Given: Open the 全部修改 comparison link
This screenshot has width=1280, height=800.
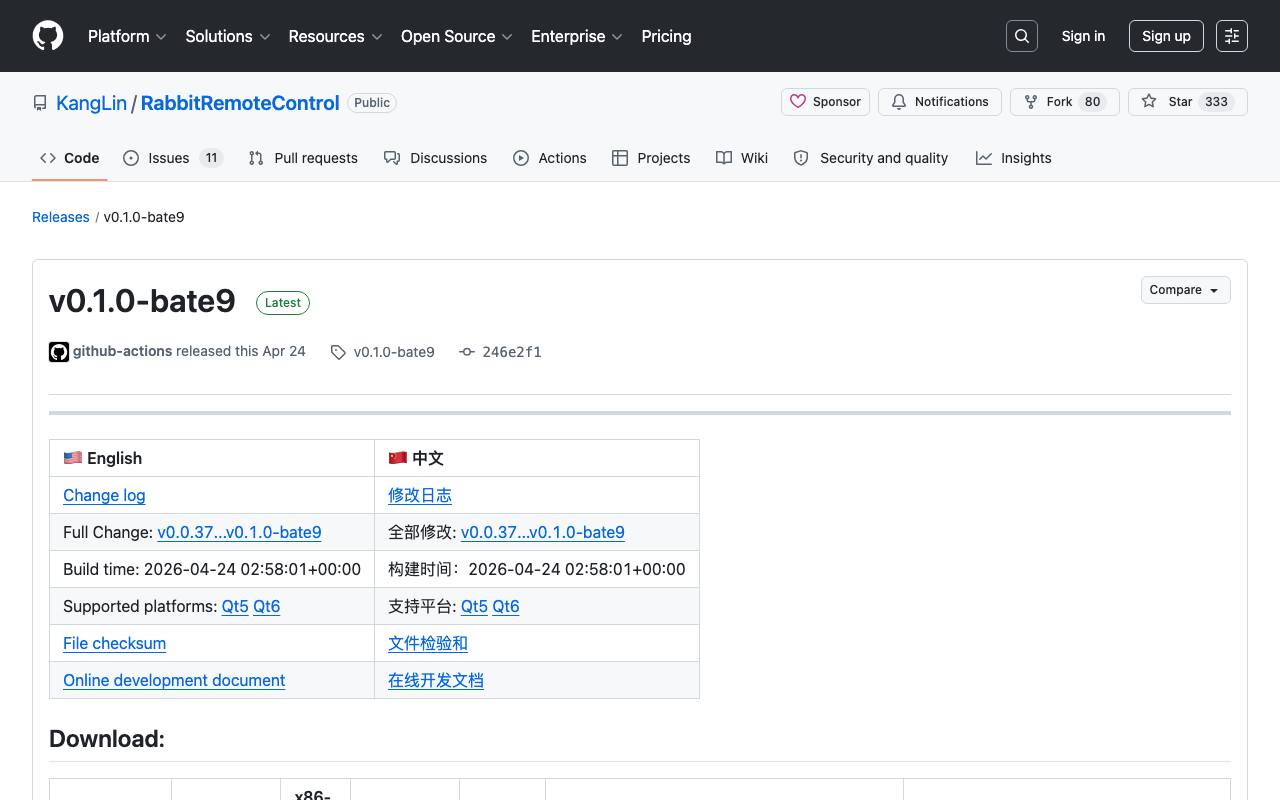Looking at the screenshot, I should coord(543,532).
